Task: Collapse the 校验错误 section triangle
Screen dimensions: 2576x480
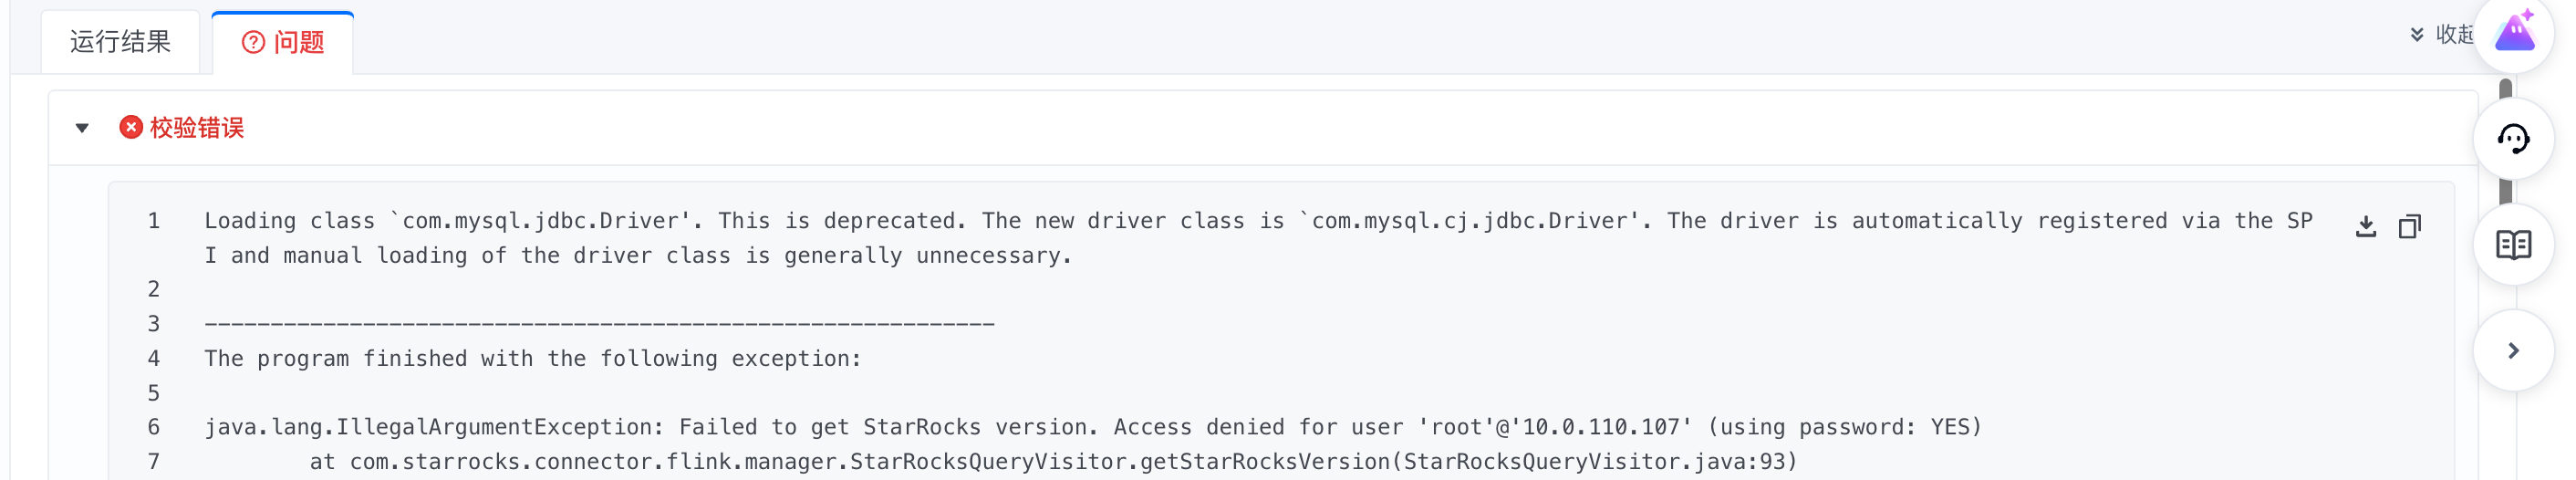Action: click(x=83, y=128)
